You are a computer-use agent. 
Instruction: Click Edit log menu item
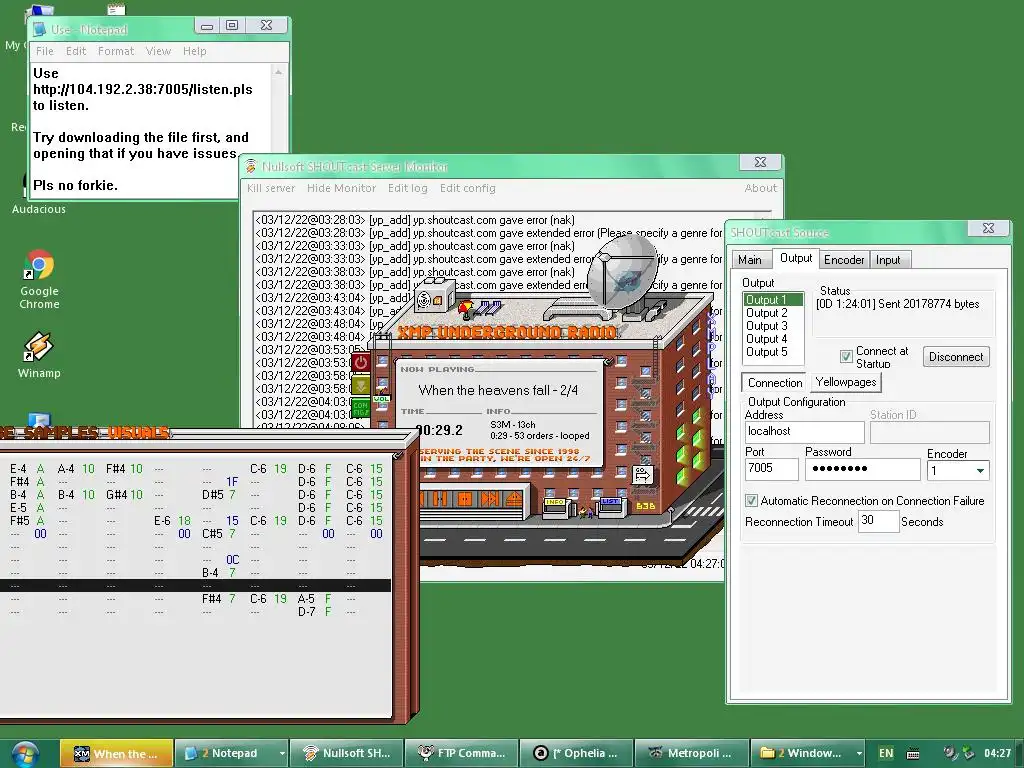pos(408,188)
